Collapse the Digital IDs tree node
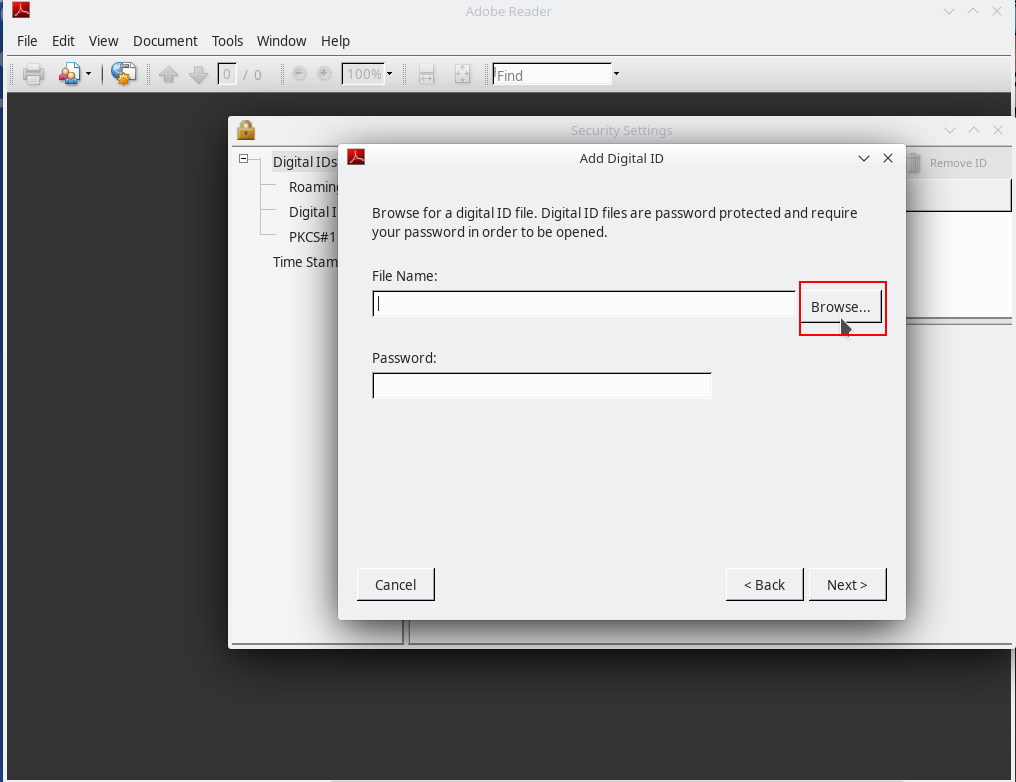The height and width of the screenshot is (782, 1016). 244,160
